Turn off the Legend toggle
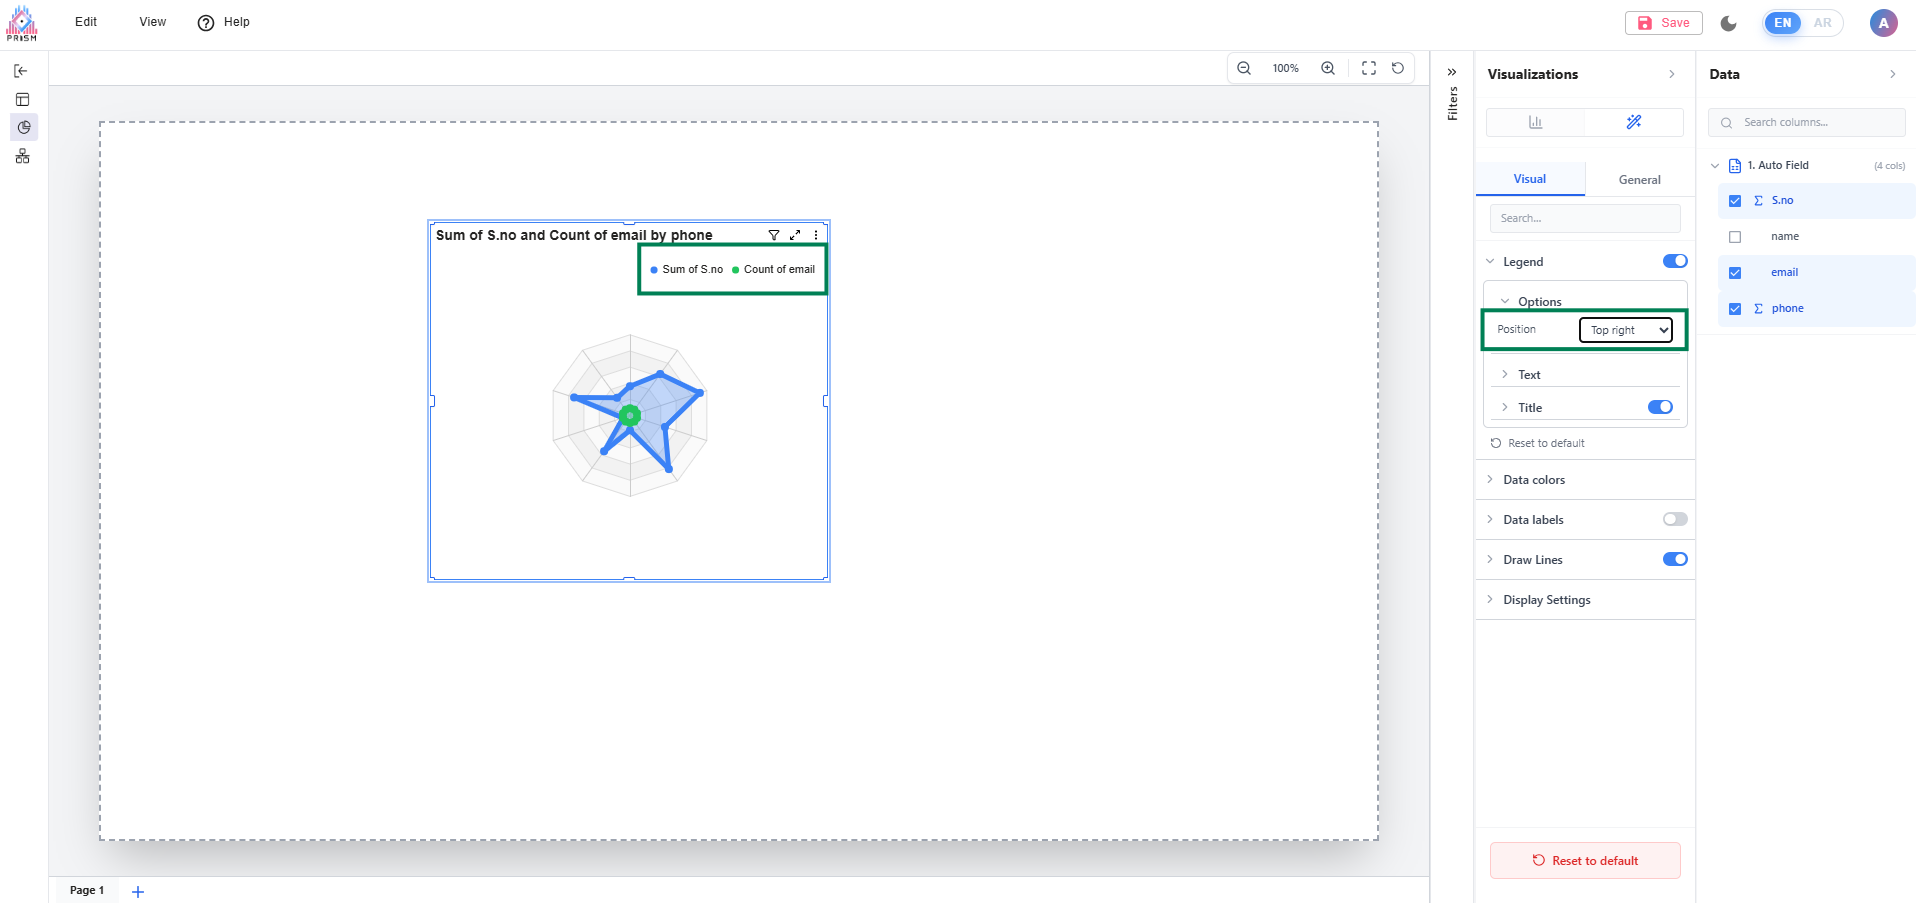This screenshot has height=903, width=1916. coord(1675,261)
